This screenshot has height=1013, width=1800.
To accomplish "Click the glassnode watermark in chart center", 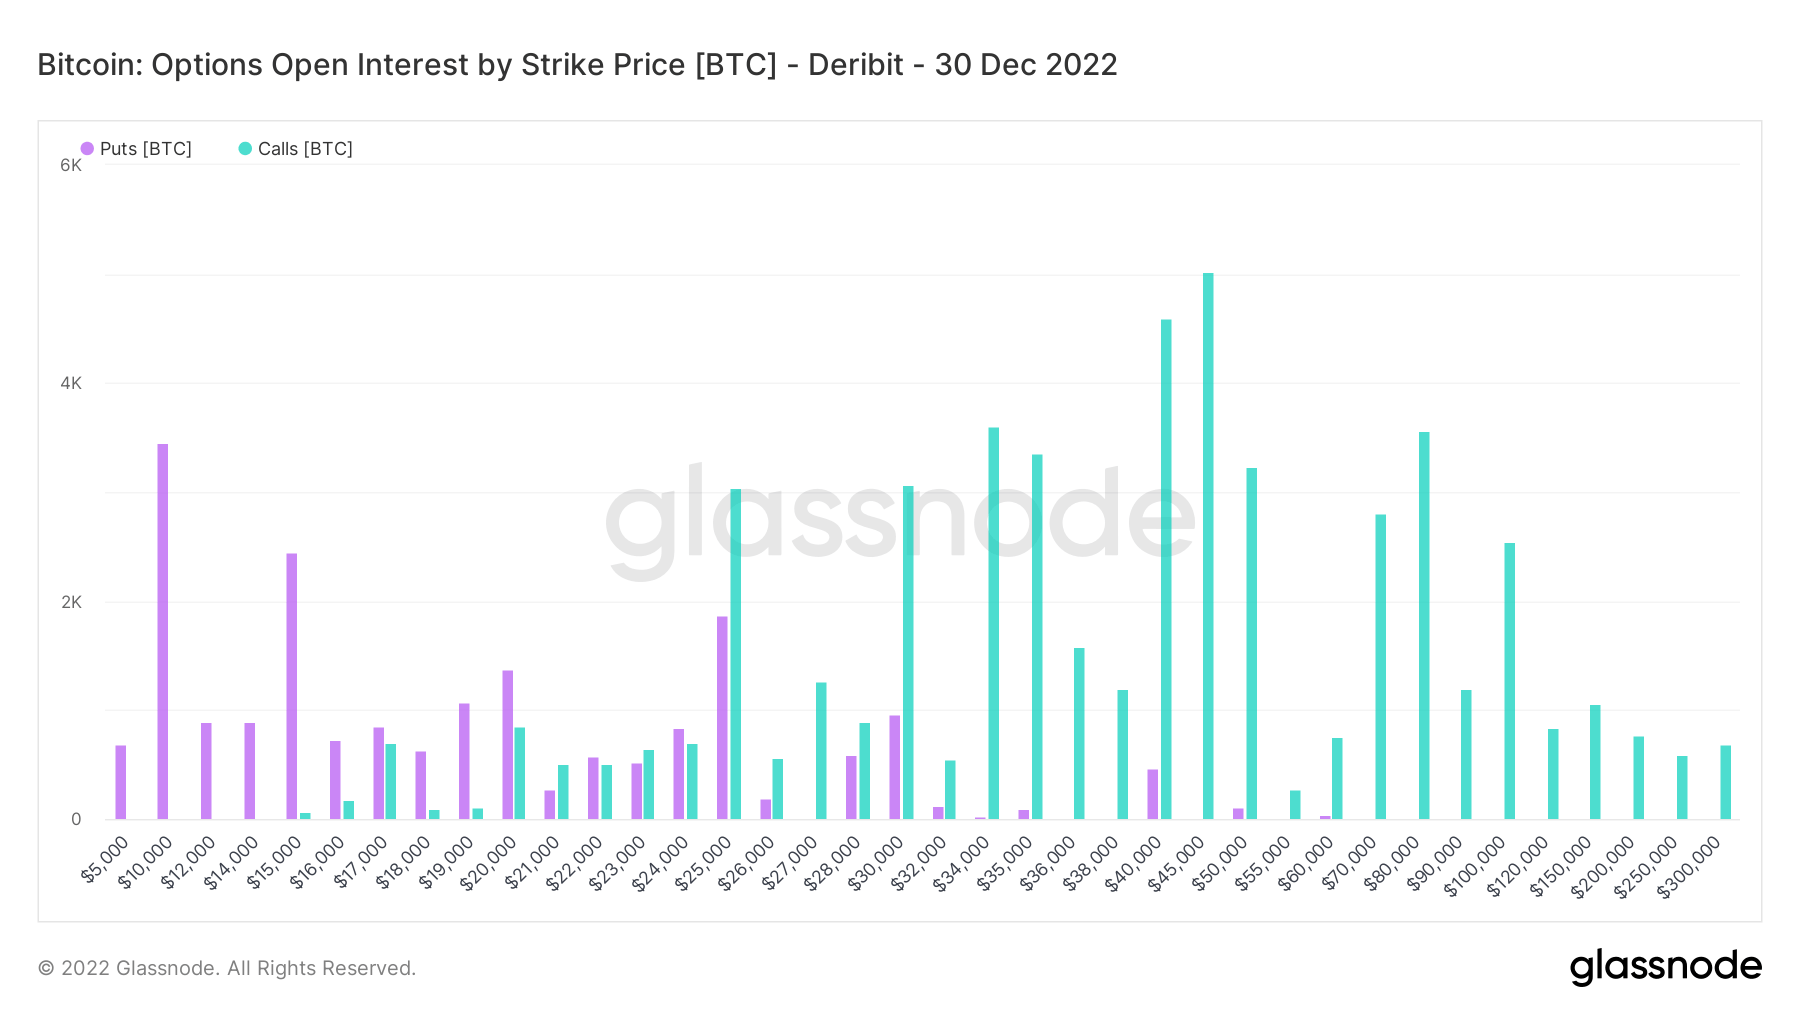I will [900, 518].
